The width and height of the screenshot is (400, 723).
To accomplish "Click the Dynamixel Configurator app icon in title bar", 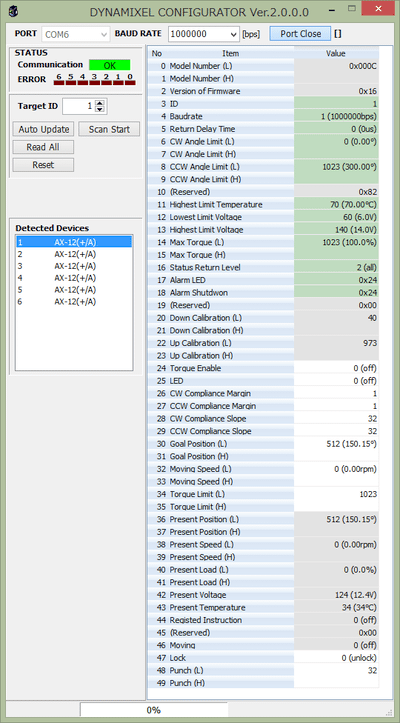I will (x=14, y=12).
